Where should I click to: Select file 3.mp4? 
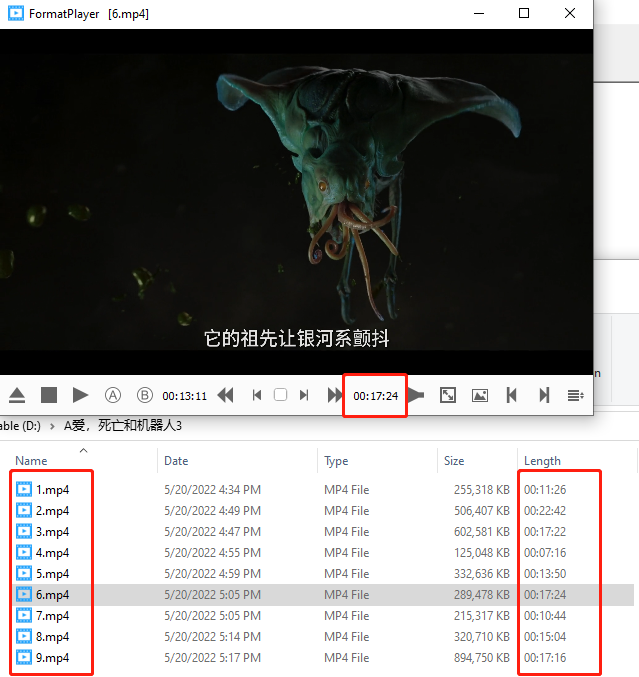52,531
